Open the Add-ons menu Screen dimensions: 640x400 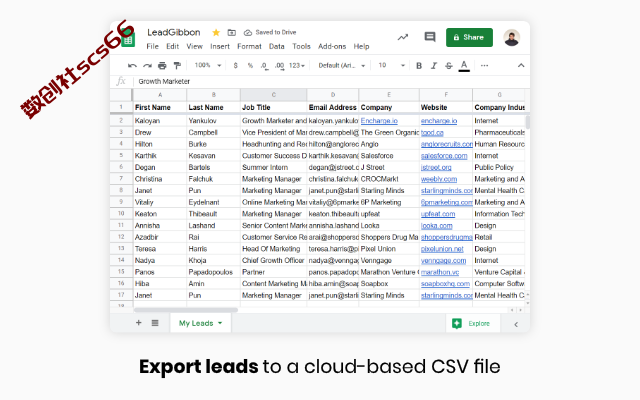click(332, 46)
